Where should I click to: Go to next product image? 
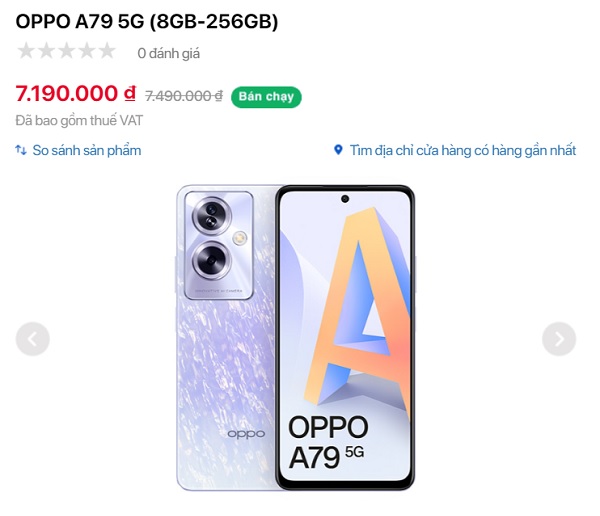pyautogui.click(x=559, y=339)
